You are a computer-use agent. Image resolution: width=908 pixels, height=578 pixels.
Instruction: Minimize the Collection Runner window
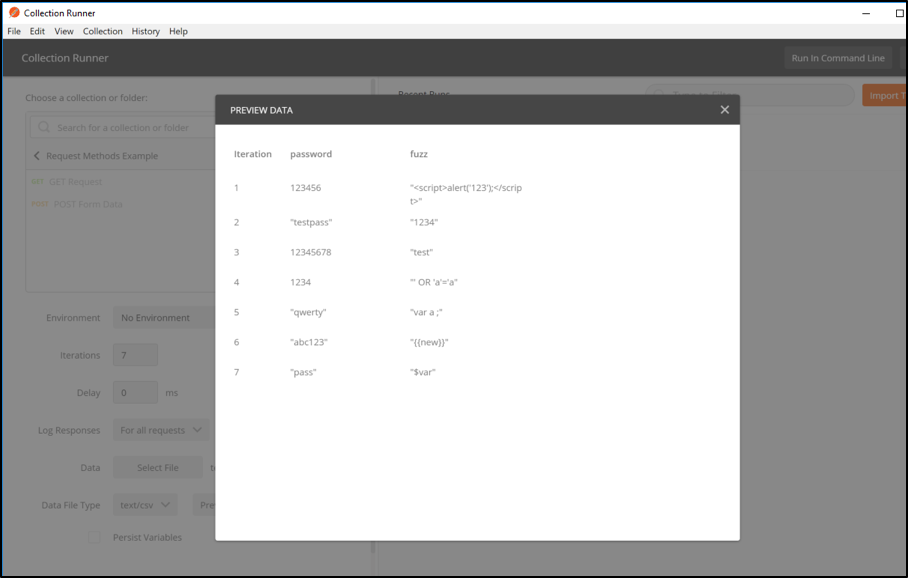point(864,13)
